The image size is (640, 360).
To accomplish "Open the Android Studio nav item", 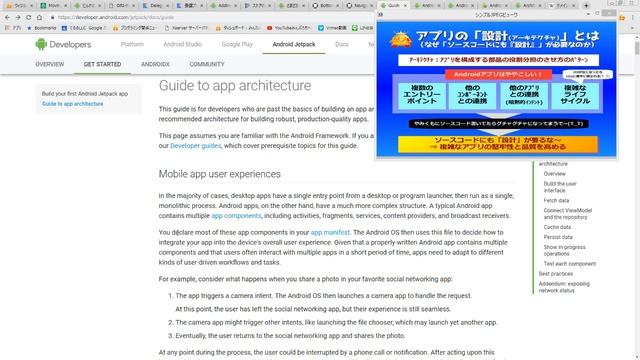I will click(x=182, y=44).
